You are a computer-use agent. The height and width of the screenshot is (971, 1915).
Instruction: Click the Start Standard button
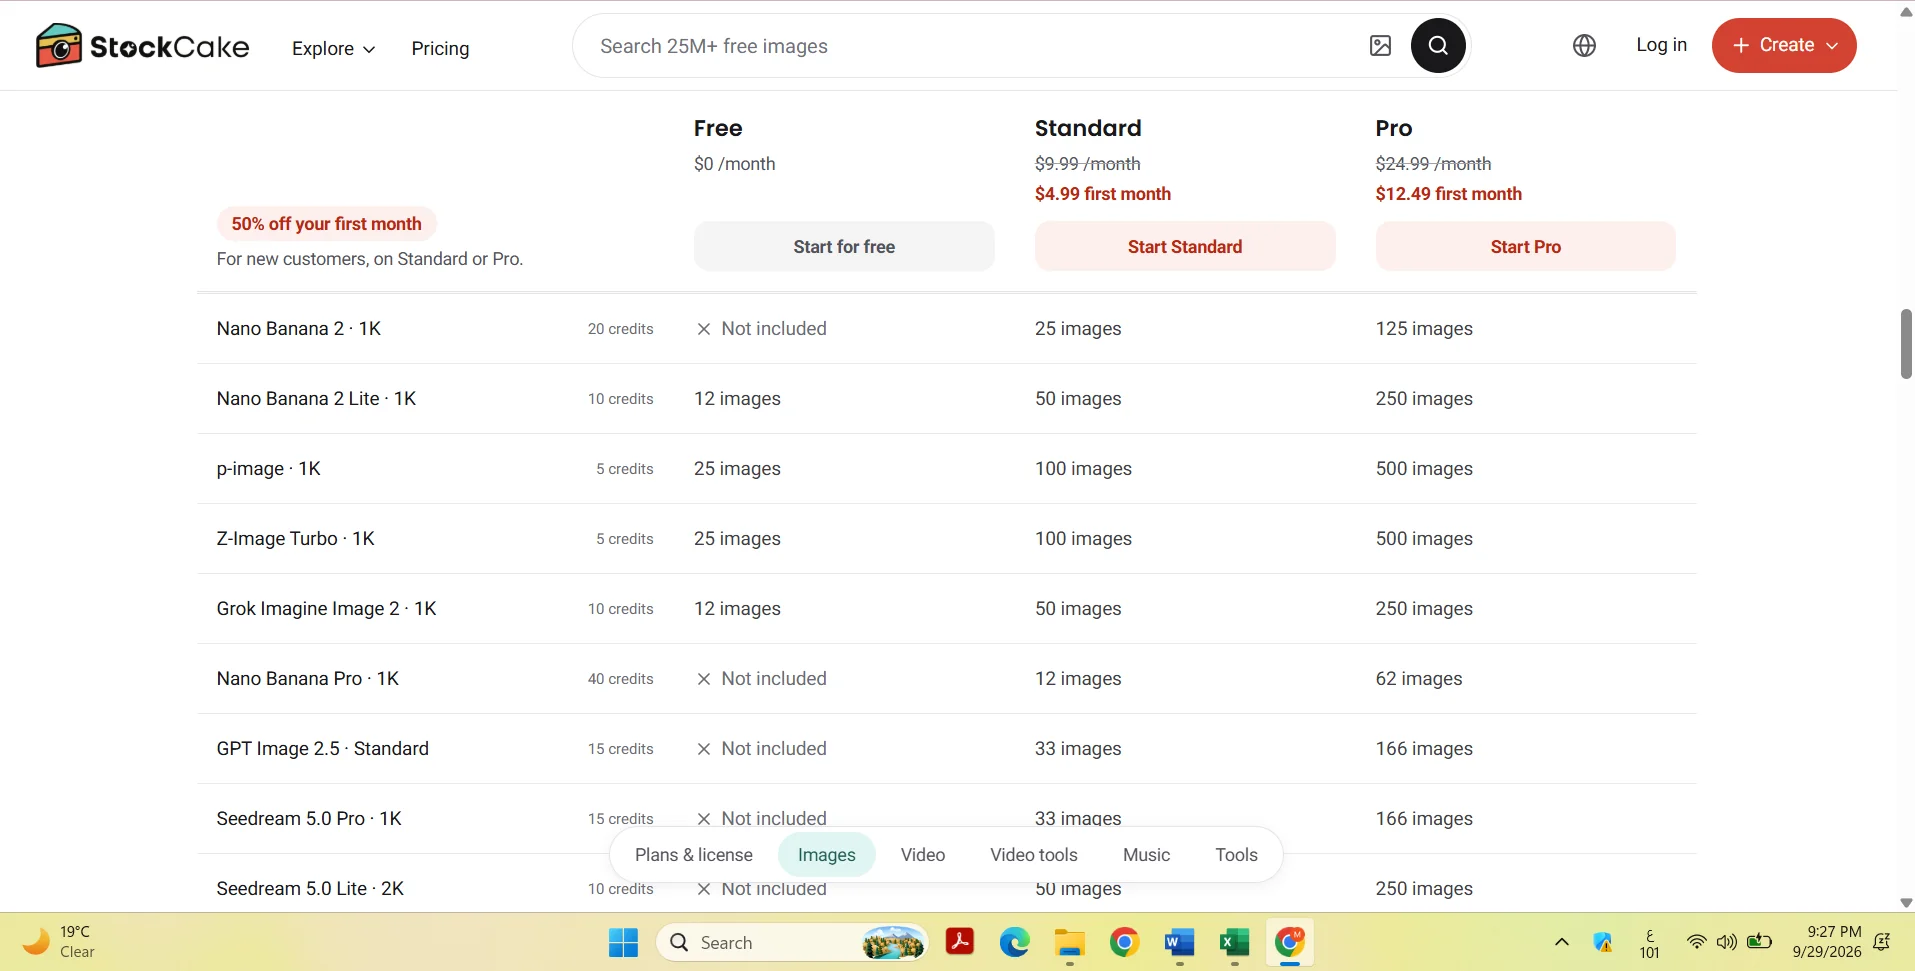coord(1185,246)
